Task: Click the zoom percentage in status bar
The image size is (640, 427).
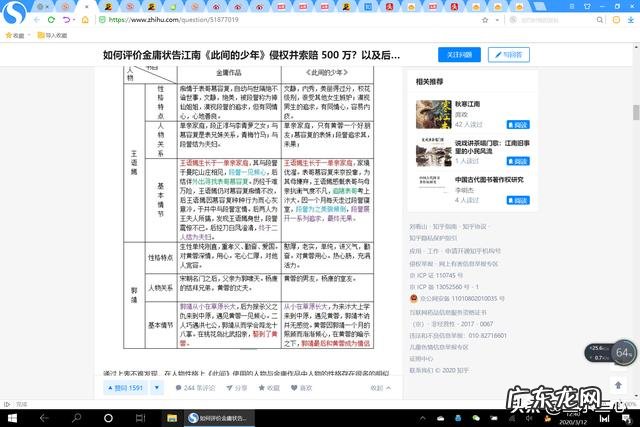Action: point(630,404)
